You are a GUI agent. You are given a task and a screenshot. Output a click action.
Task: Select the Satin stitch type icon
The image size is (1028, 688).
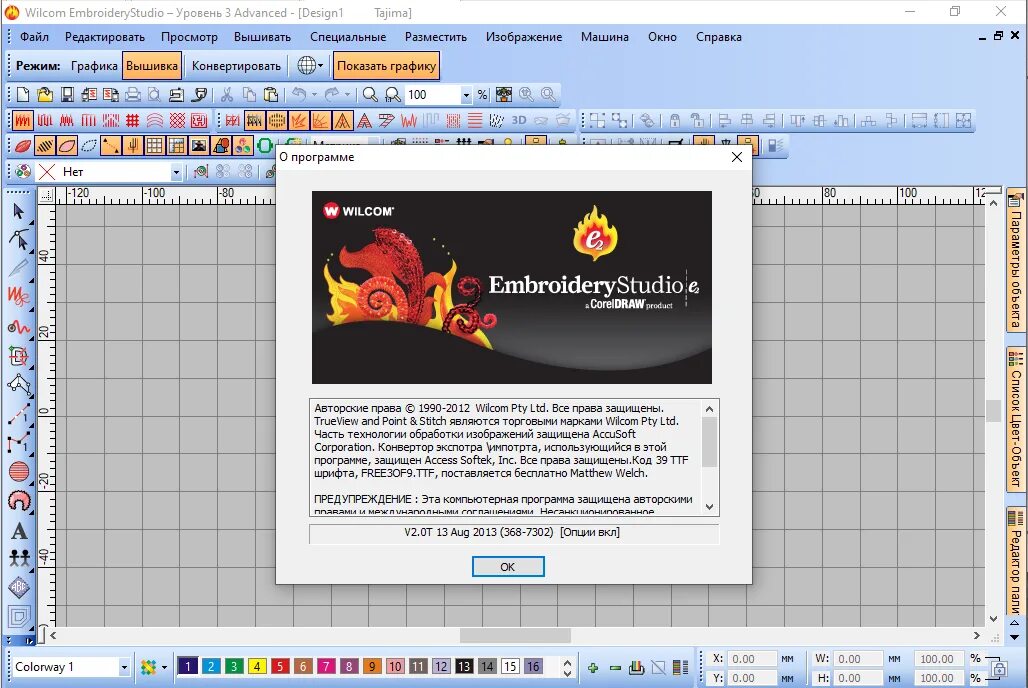click(x=23, y=121)
